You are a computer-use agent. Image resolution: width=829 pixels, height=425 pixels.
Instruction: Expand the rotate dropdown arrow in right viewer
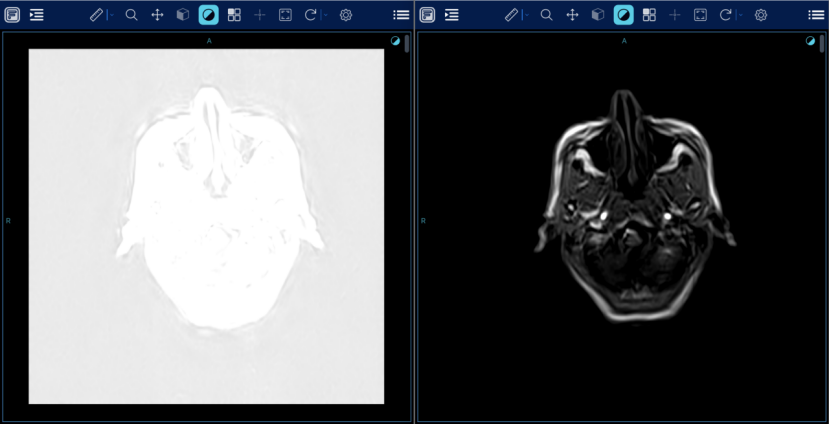[739, 15]
